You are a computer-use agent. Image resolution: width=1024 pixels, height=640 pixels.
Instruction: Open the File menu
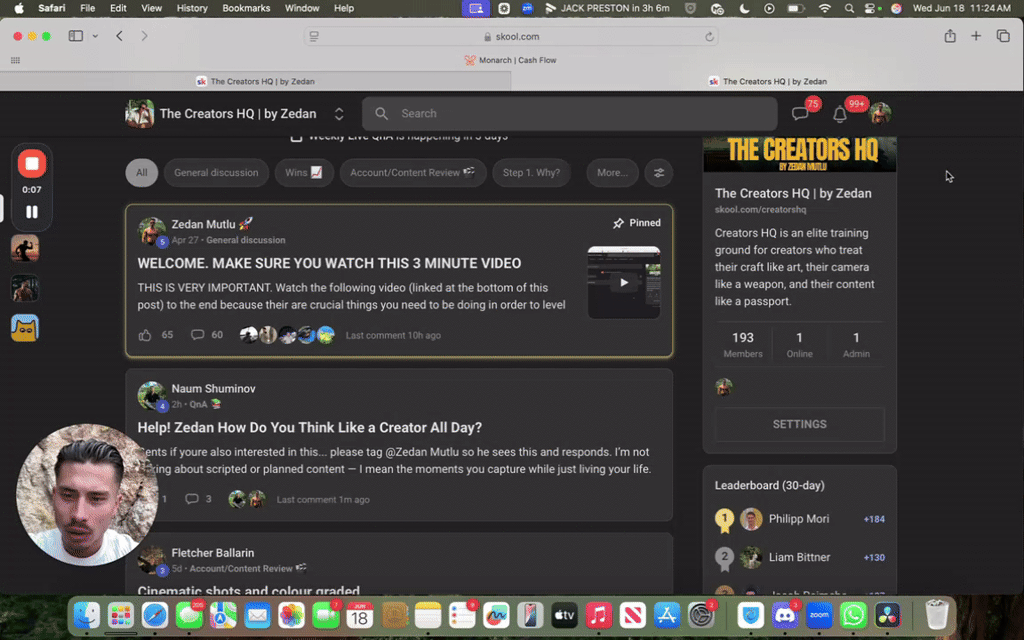(x=88, y=8)
